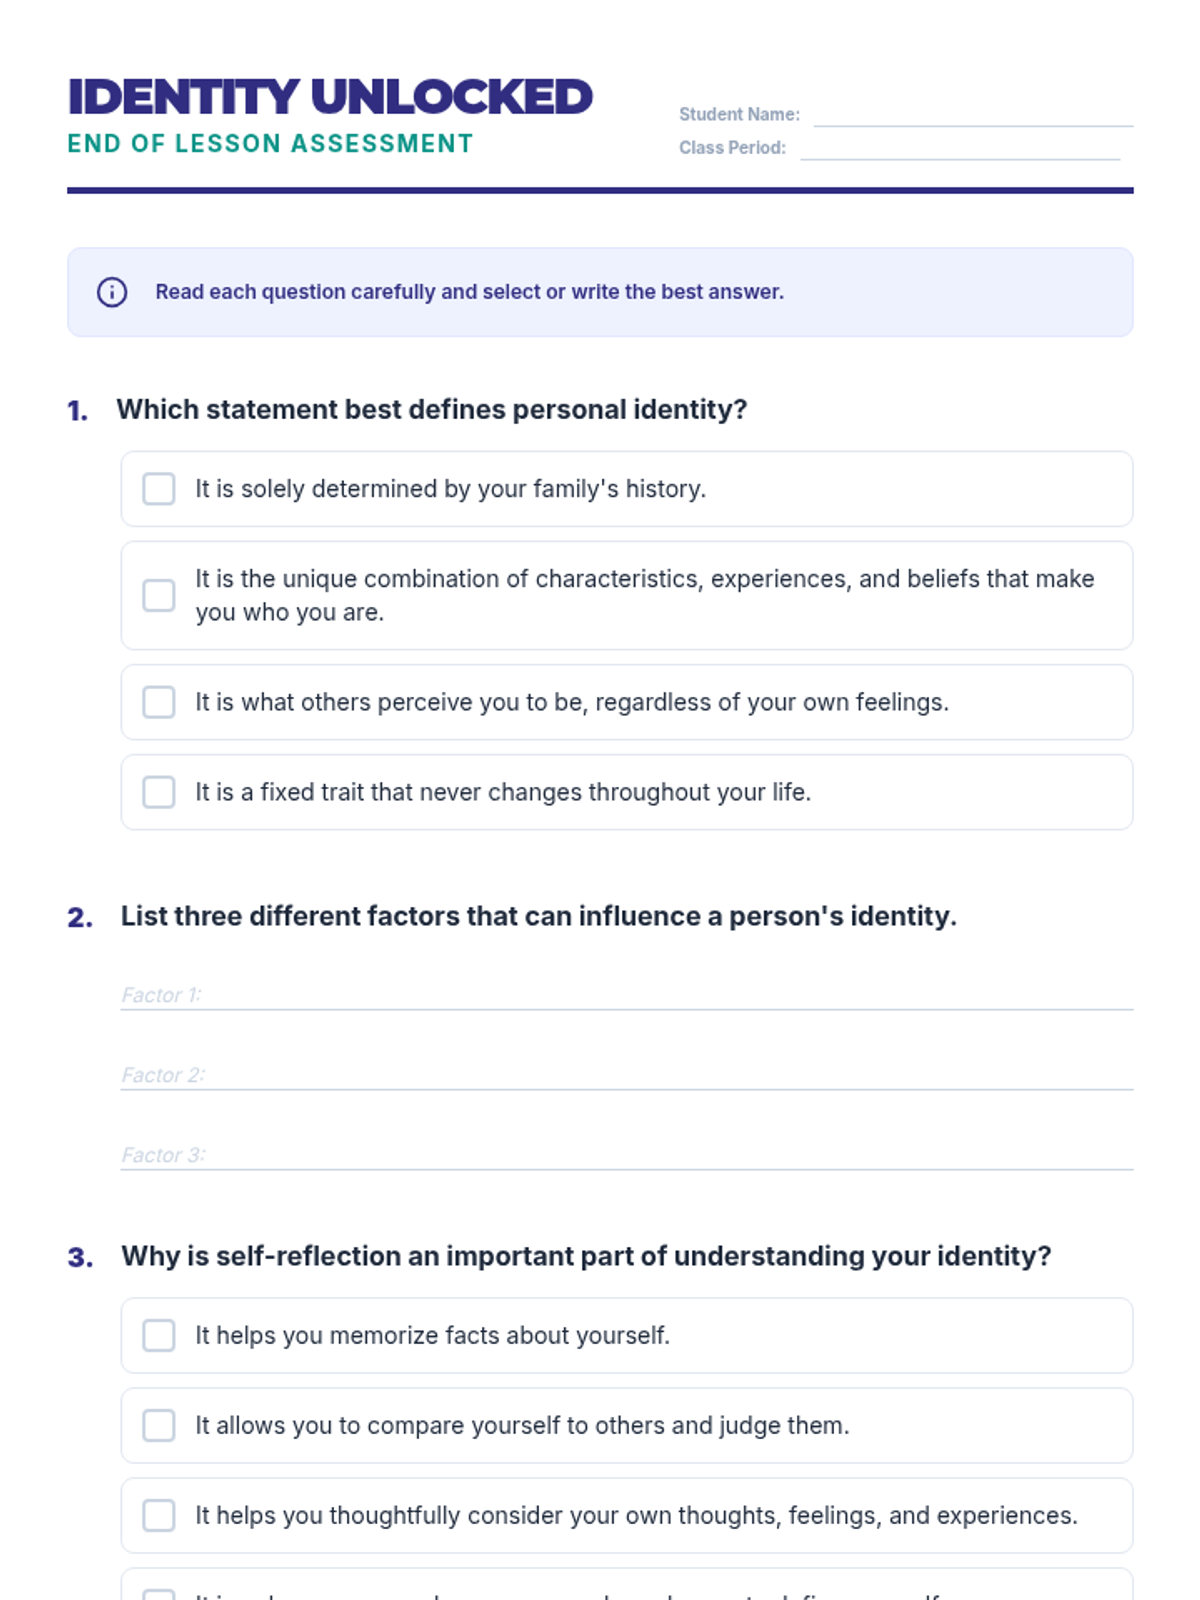Click the Factor 1 answer field
This screenshot has height=1600, width=1200.
pyautogui.click(x=626, y=994)
